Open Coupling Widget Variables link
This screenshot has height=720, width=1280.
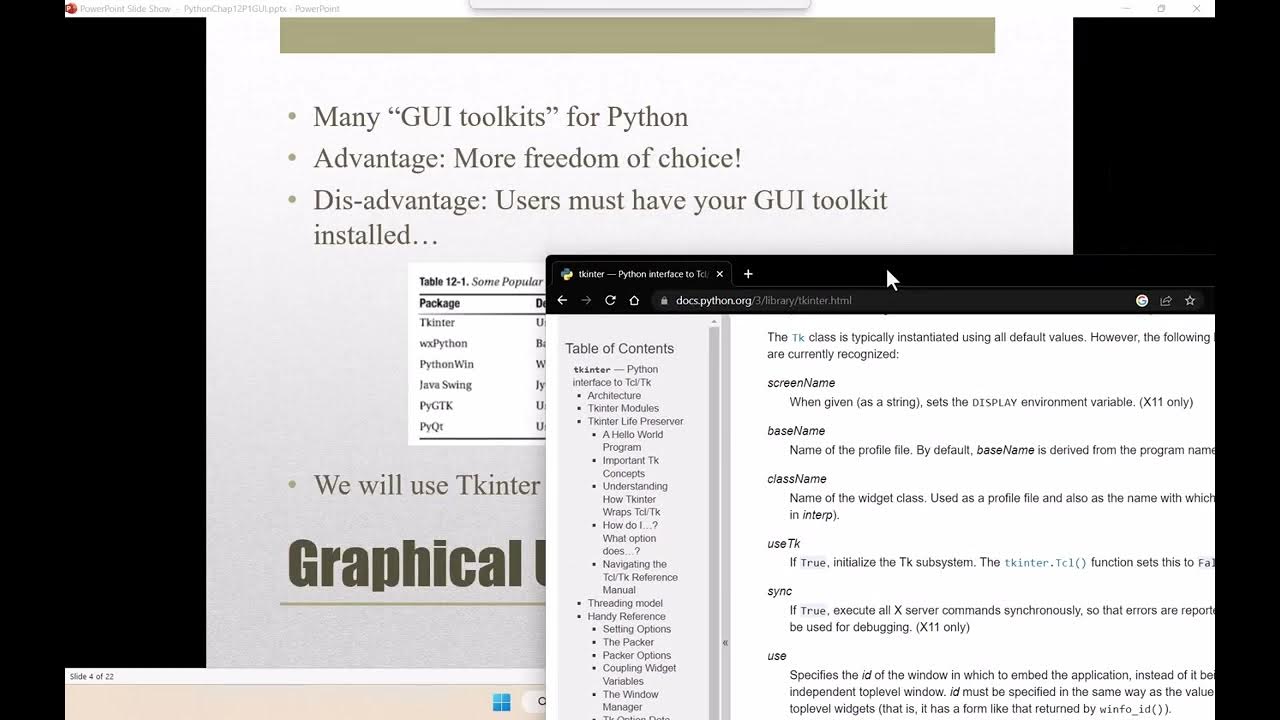(x=639, y=674)
